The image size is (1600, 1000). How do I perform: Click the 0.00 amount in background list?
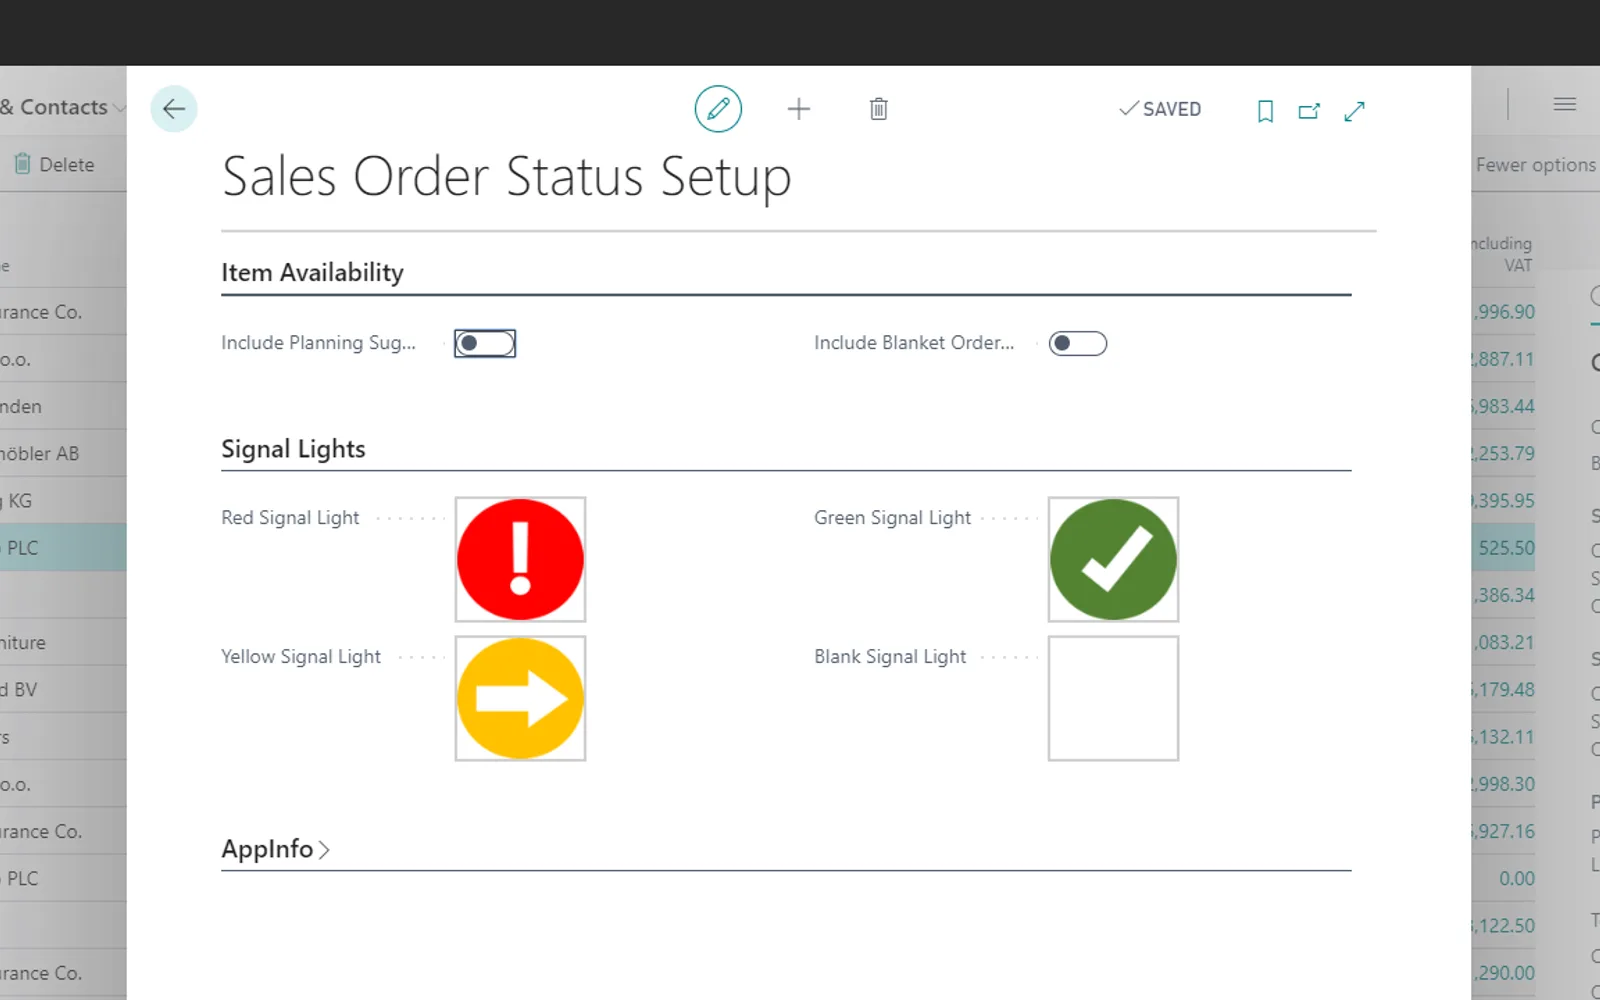point(1516,878)
